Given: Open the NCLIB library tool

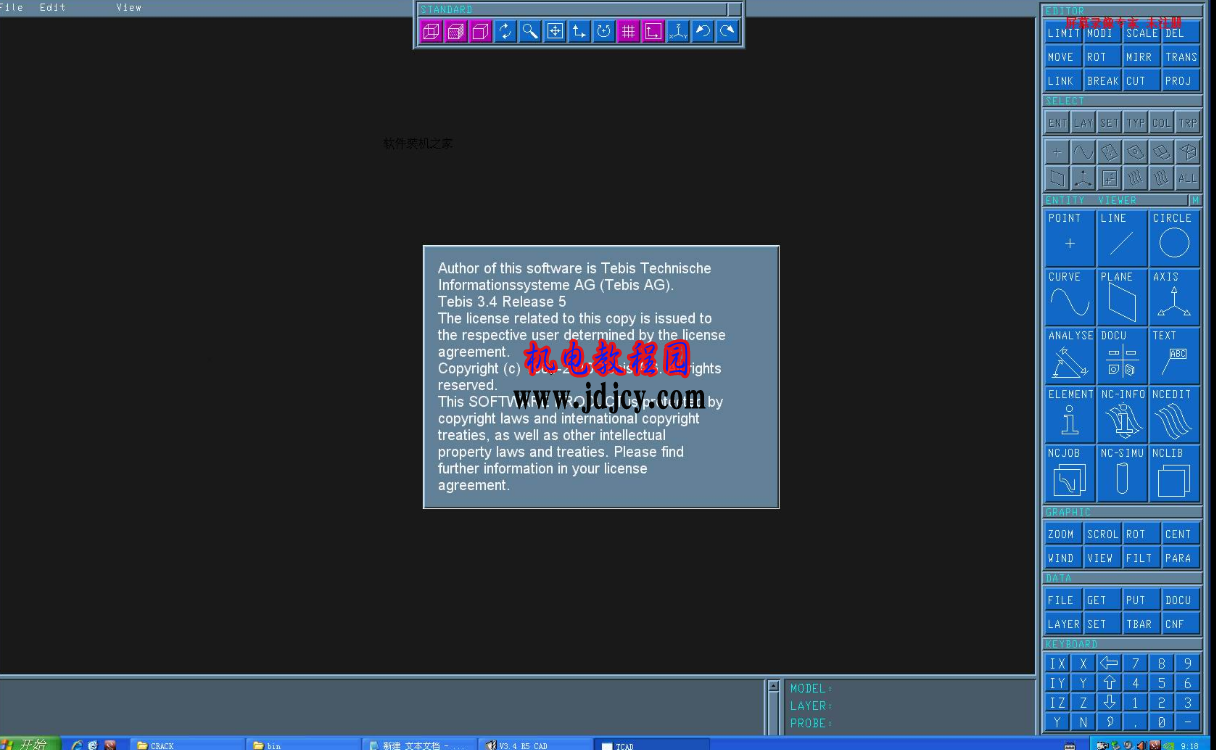Looking at the screenshot, I should click(x=1174, y=474).
